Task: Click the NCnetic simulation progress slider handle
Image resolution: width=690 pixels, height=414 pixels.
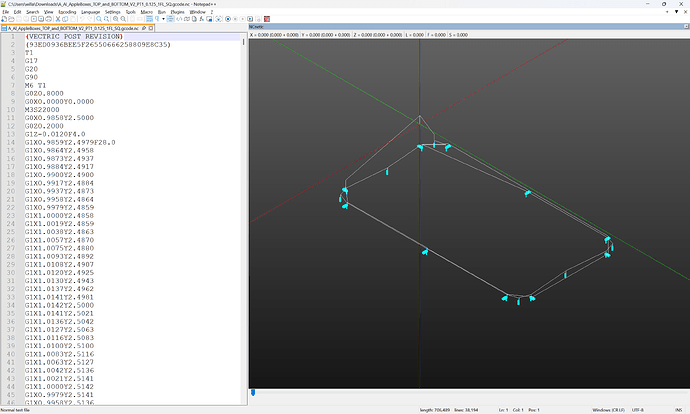Action: point(253,392)
